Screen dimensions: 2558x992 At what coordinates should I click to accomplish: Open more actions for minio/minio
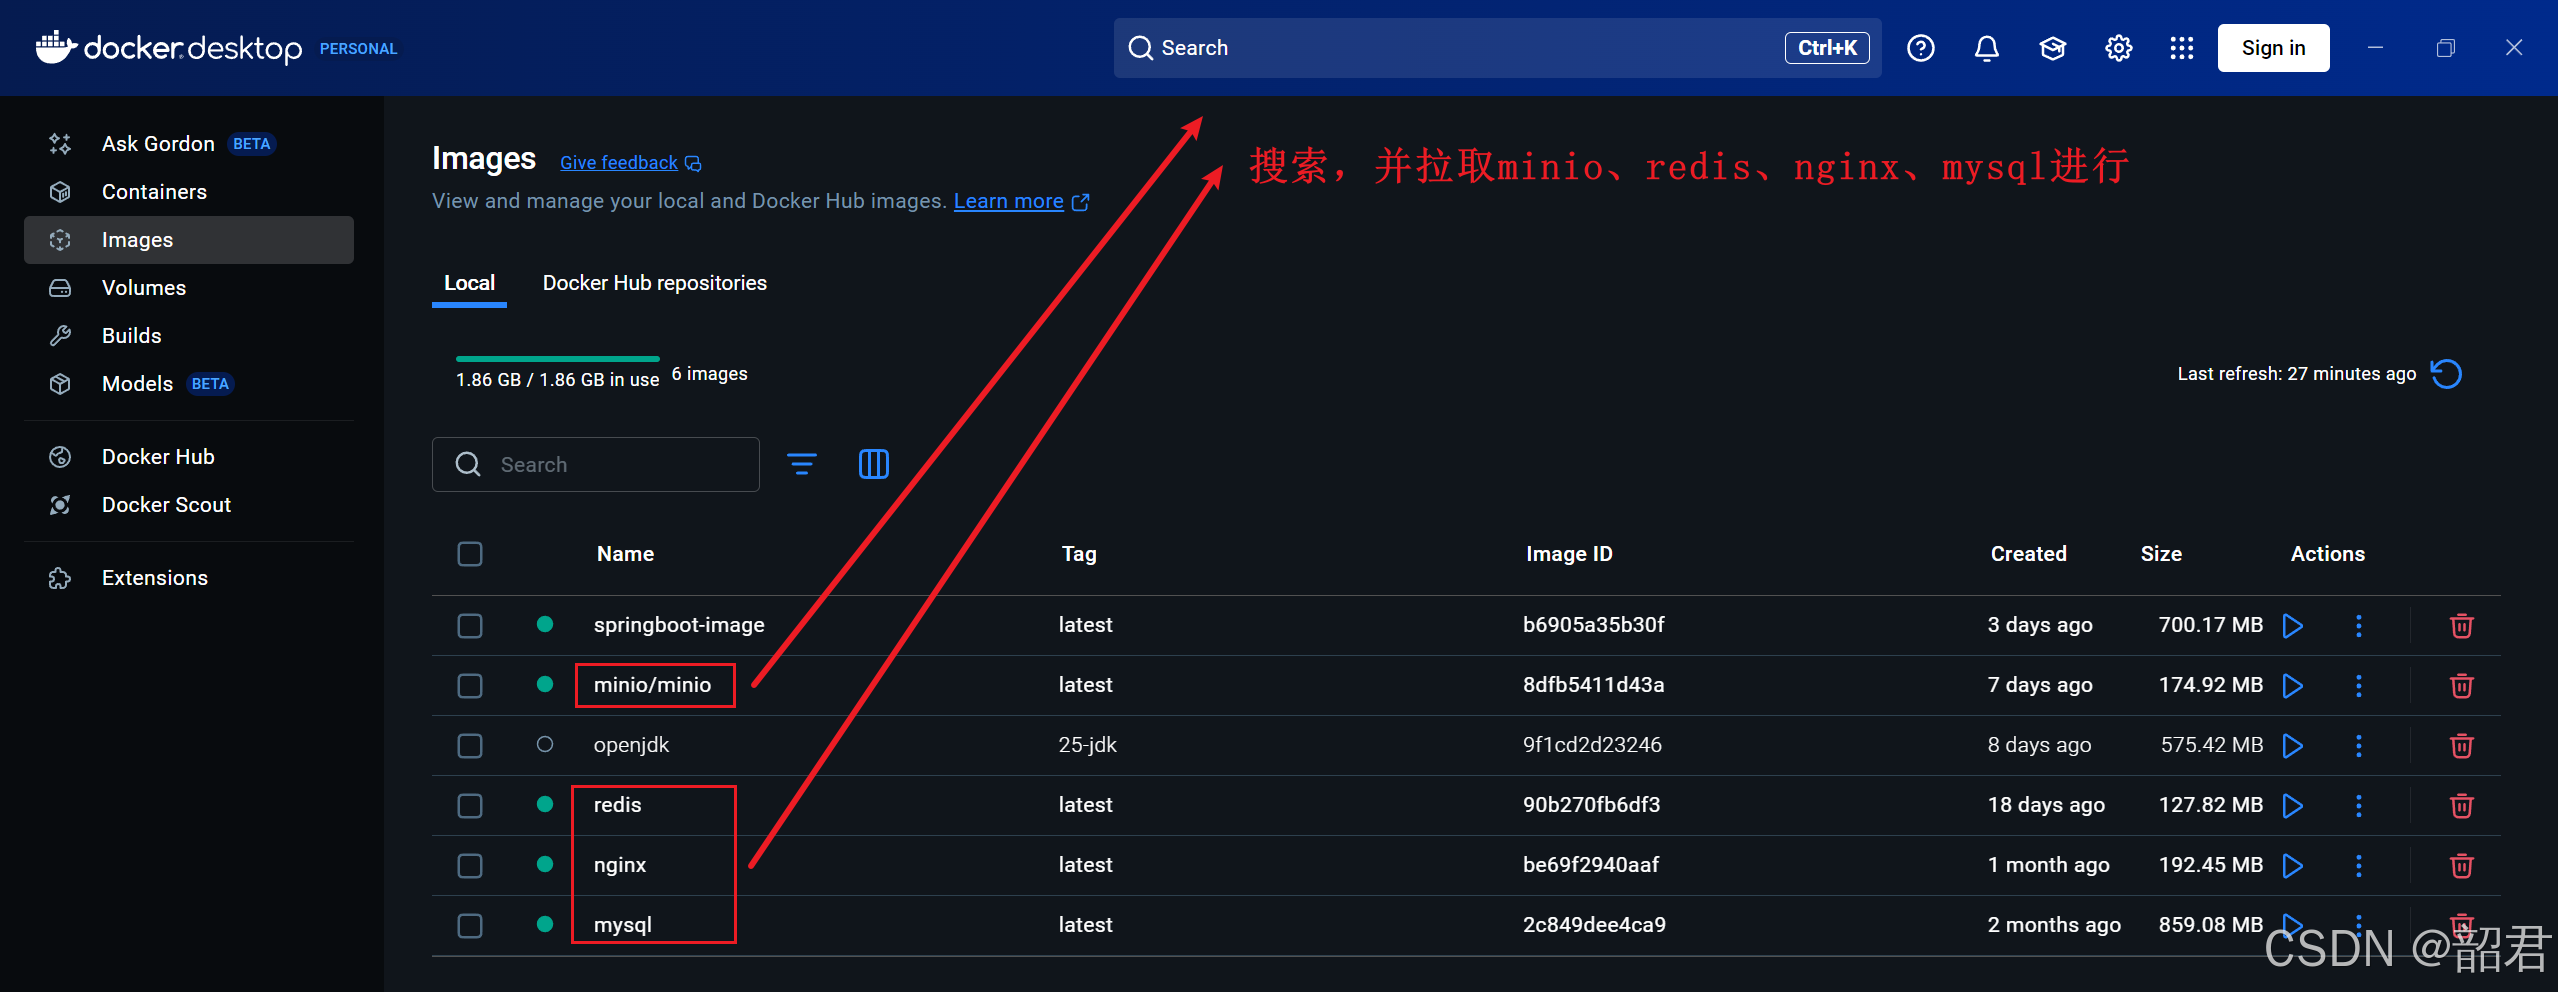click(x=2359, y=686)
